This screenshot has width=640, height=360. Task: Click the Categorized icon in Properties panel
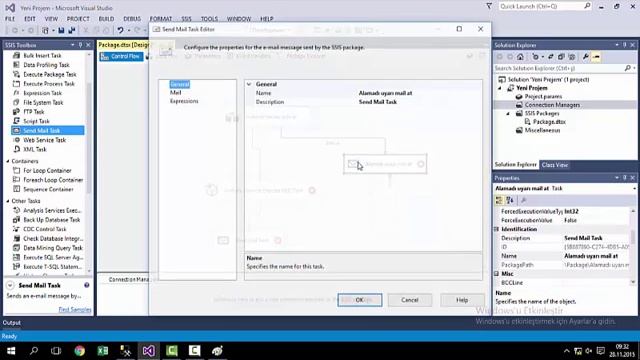[499, 200]
